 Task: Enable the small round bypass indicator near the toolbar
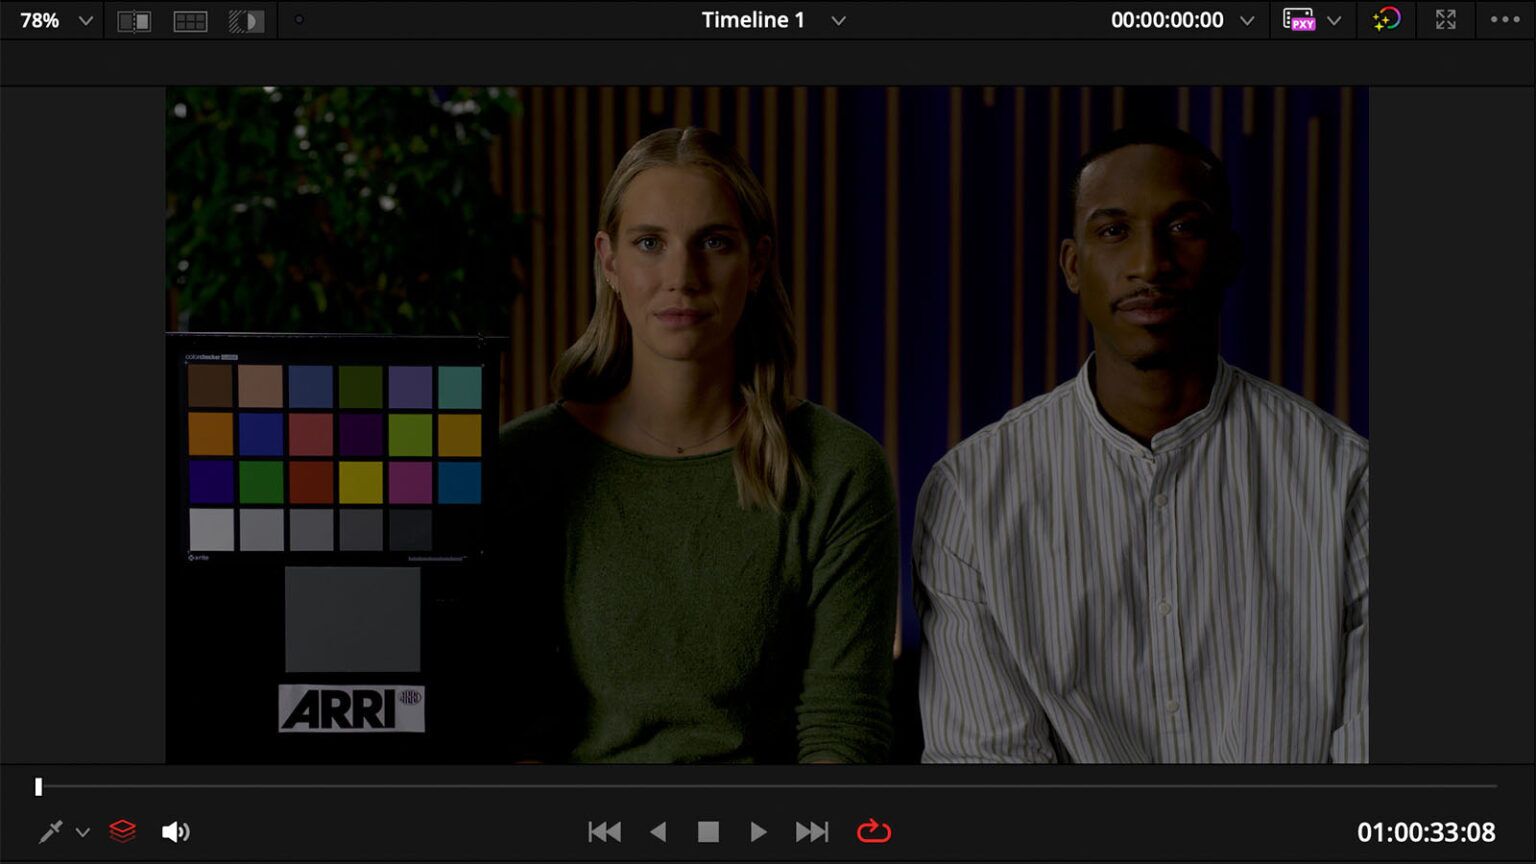(x=298, y=19)
